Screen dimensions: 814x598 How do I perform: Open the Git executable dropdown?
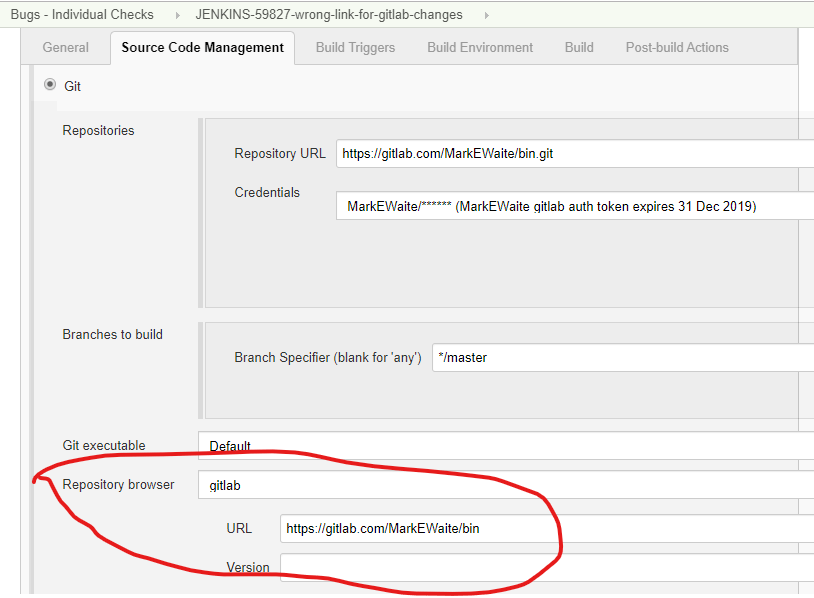tap(506, 445)
